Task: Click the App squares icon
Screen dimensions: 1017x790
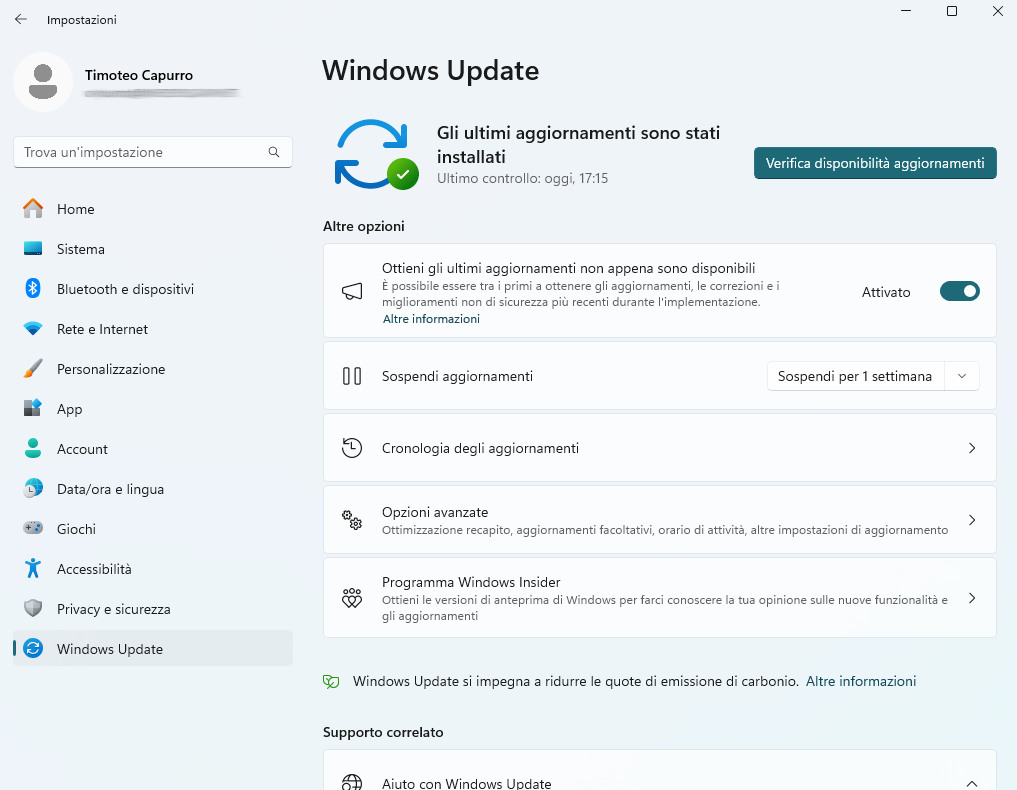Action: (x=33, y=409)
